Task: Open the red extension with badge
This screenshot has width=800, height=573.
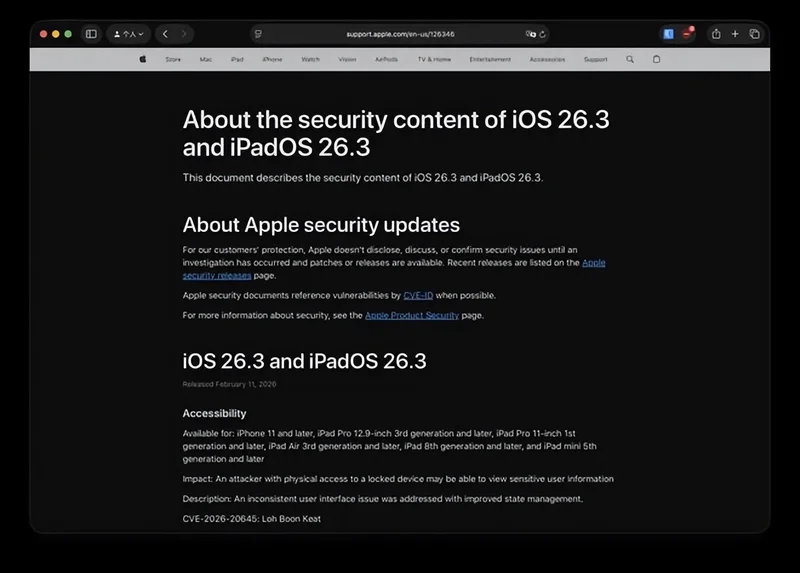Action: click(x=687, y=34)
